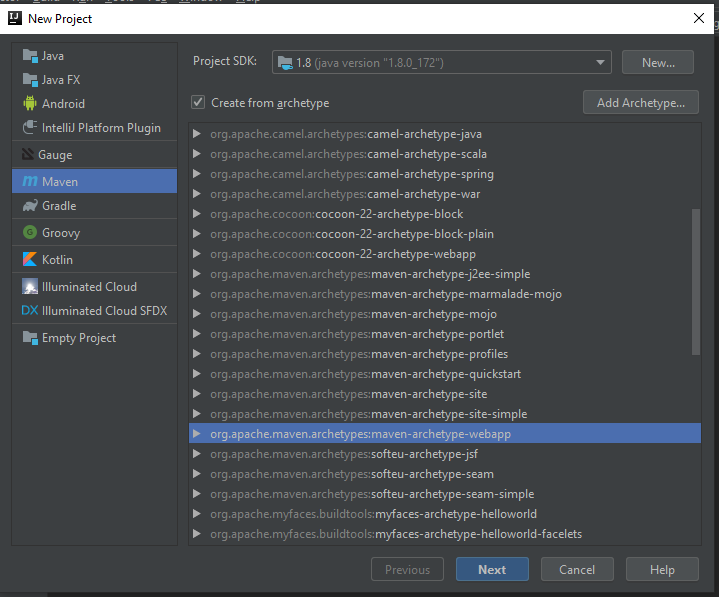Click the Next button

pyautogui.click(x=492, y=569)
